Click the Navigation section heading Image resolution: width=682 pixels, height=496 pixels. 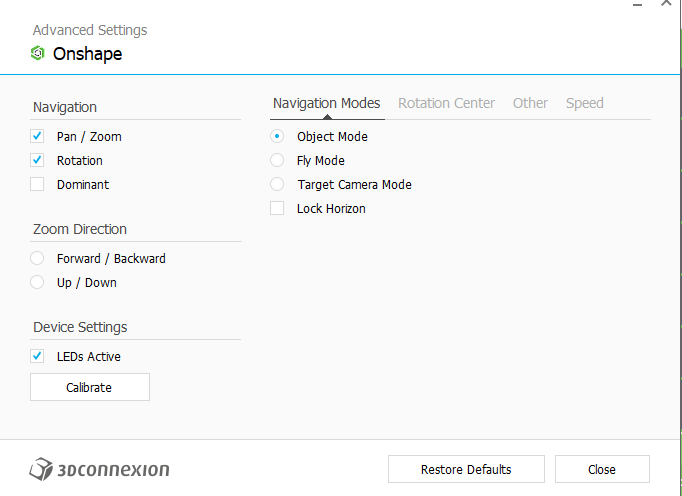pyautogui.click(x=65, y=107)
